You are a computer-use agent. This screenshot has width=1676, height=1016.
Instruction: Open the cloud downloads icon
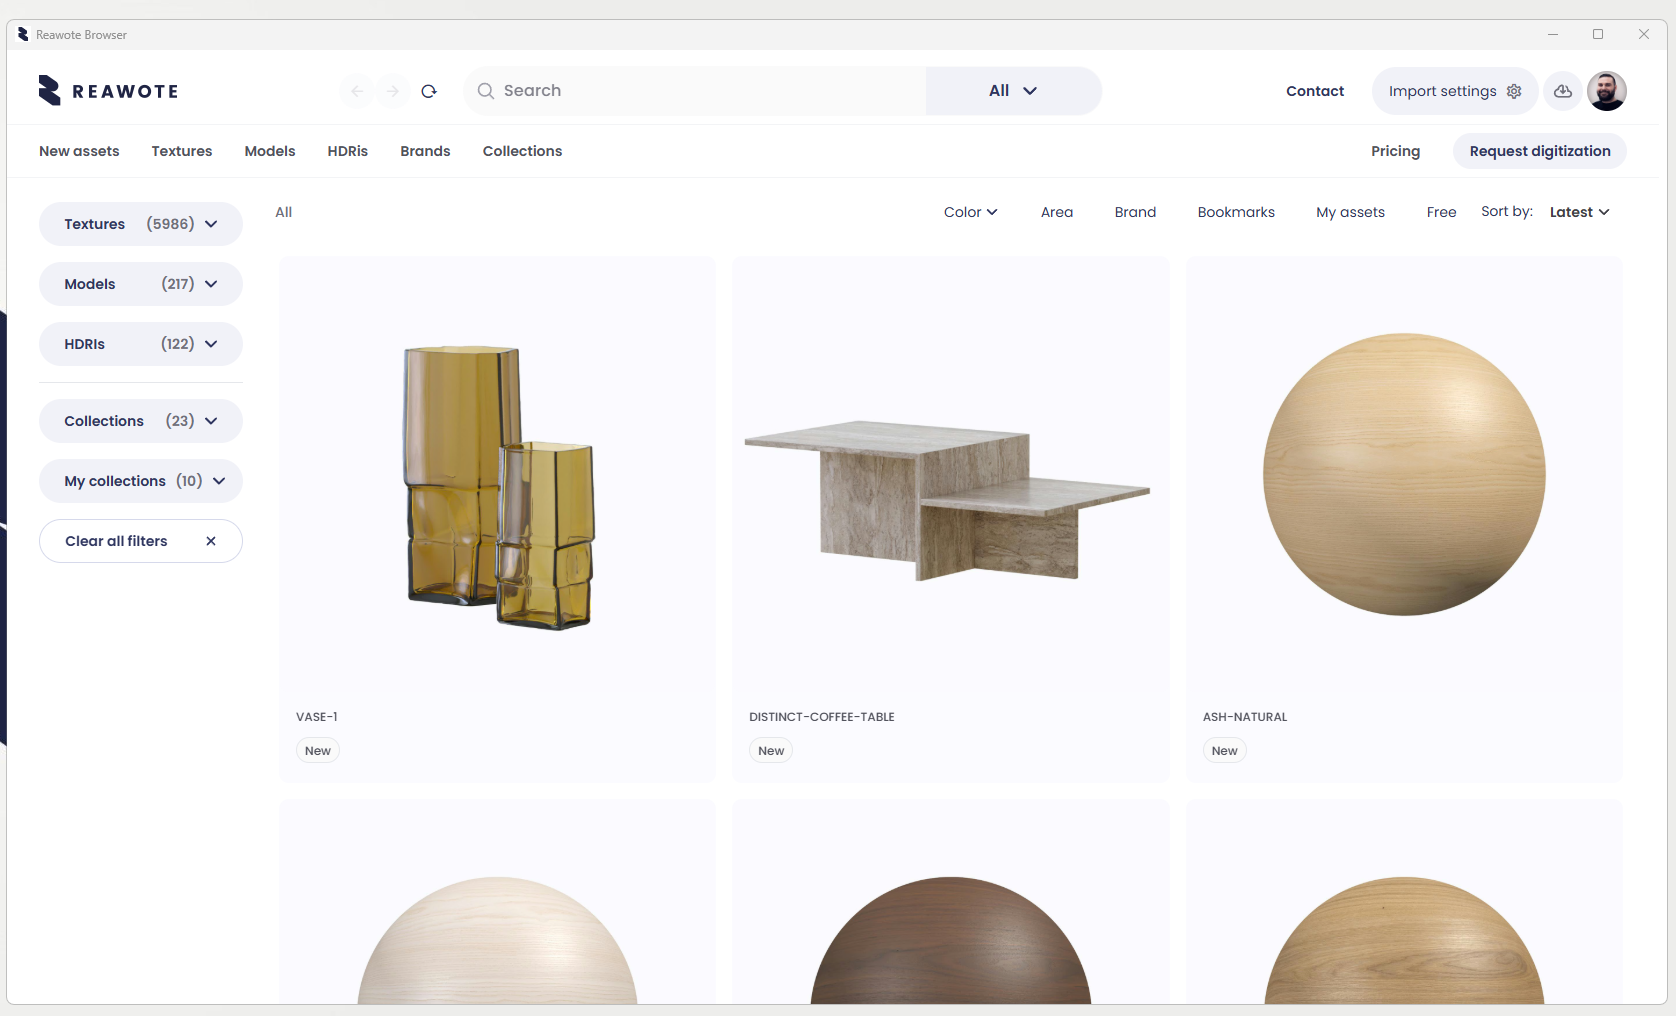(1563, 91)
